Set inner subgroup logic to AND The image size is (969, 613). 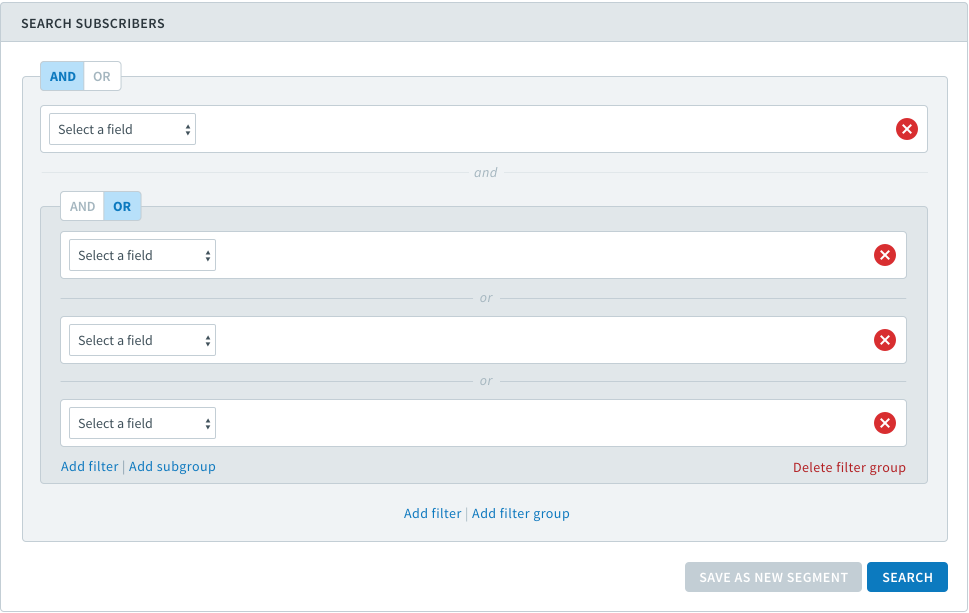[82, 206]
